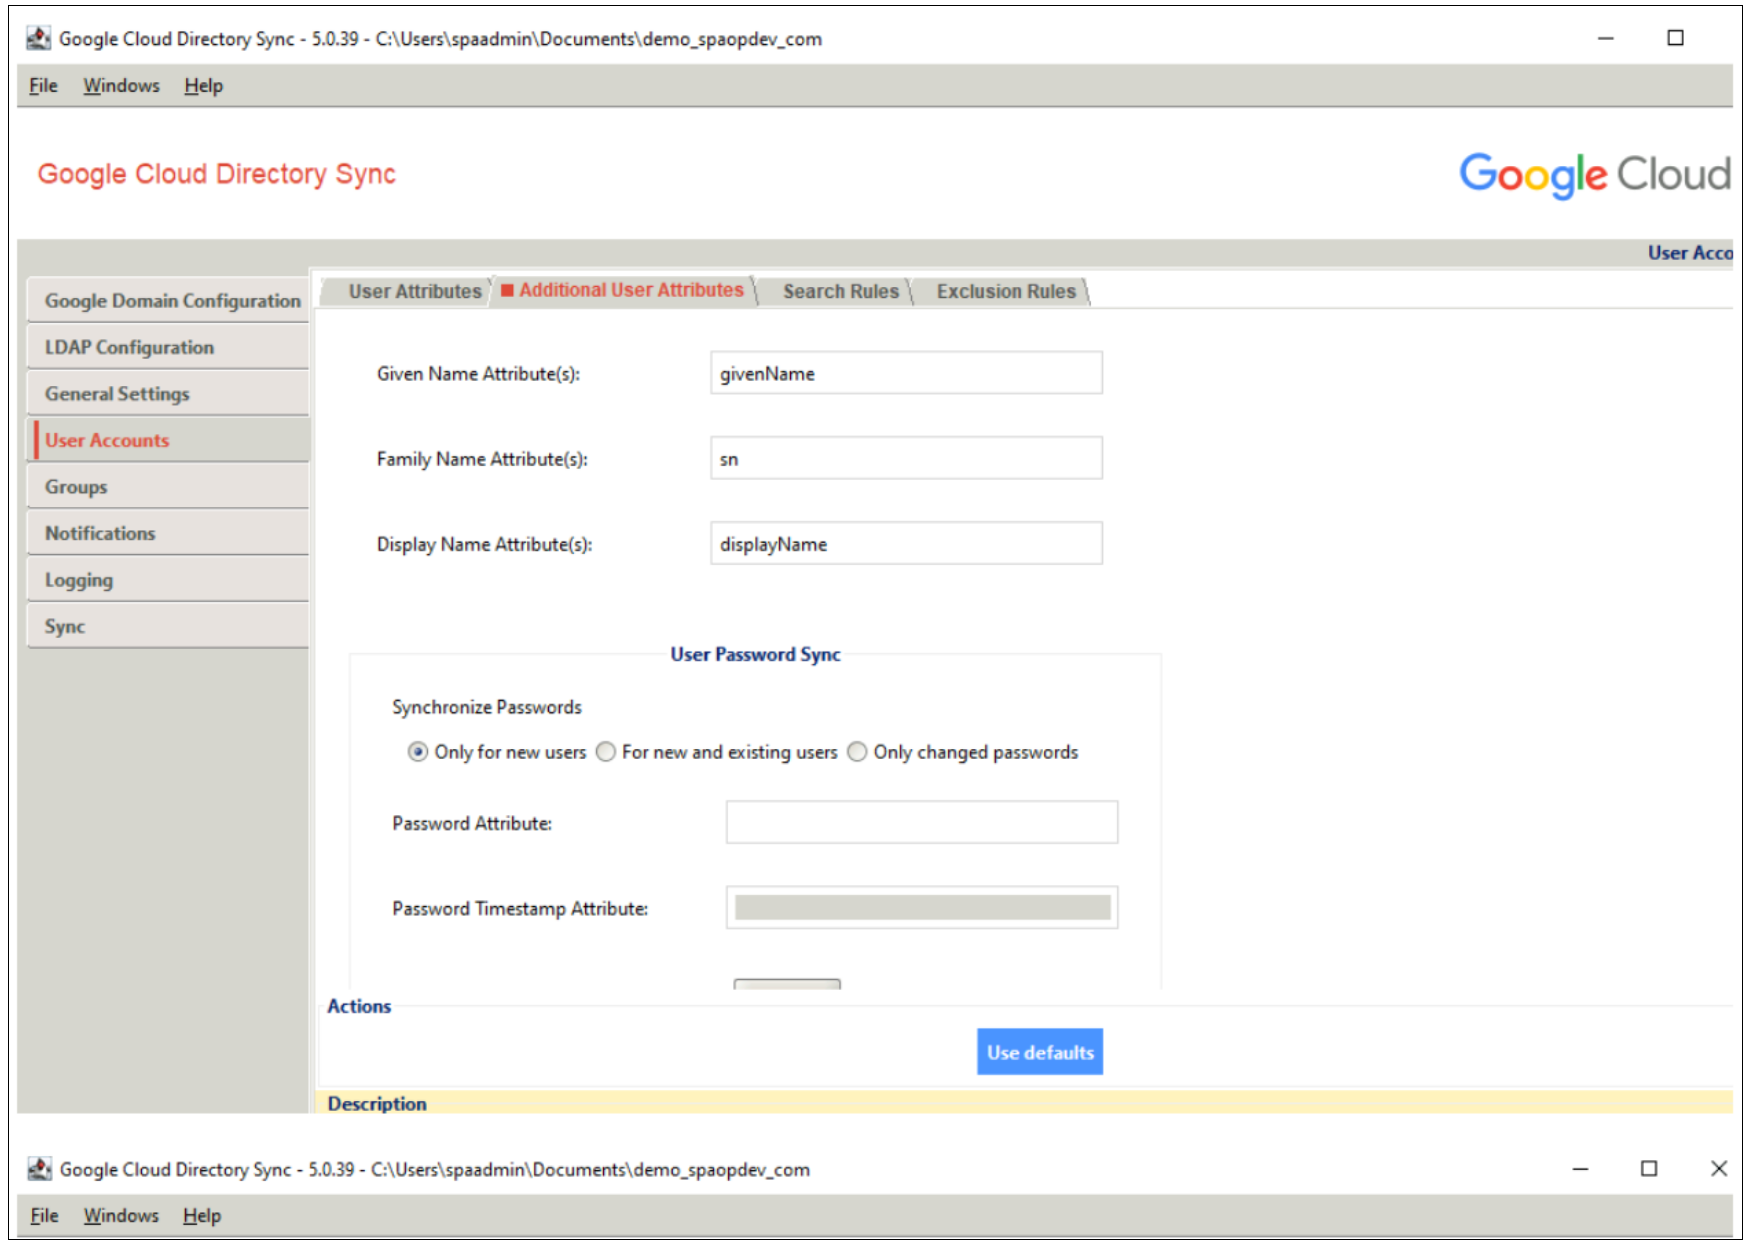Viewport: 1746px width, 1246px height.
Task: Choose 'For new and existing users' option
Action: (606, 752)
